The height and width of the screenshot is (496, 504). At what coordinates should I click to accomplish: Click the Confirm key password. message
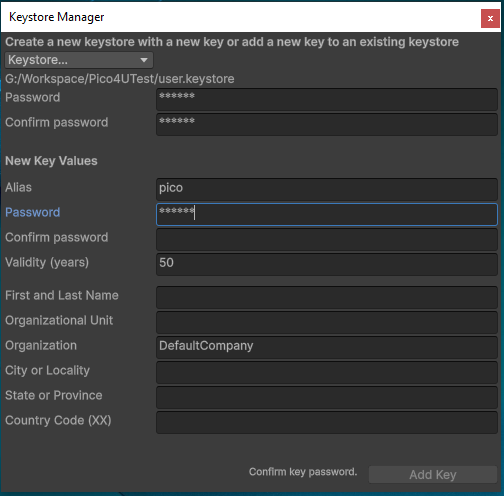[x=303, y=472]
